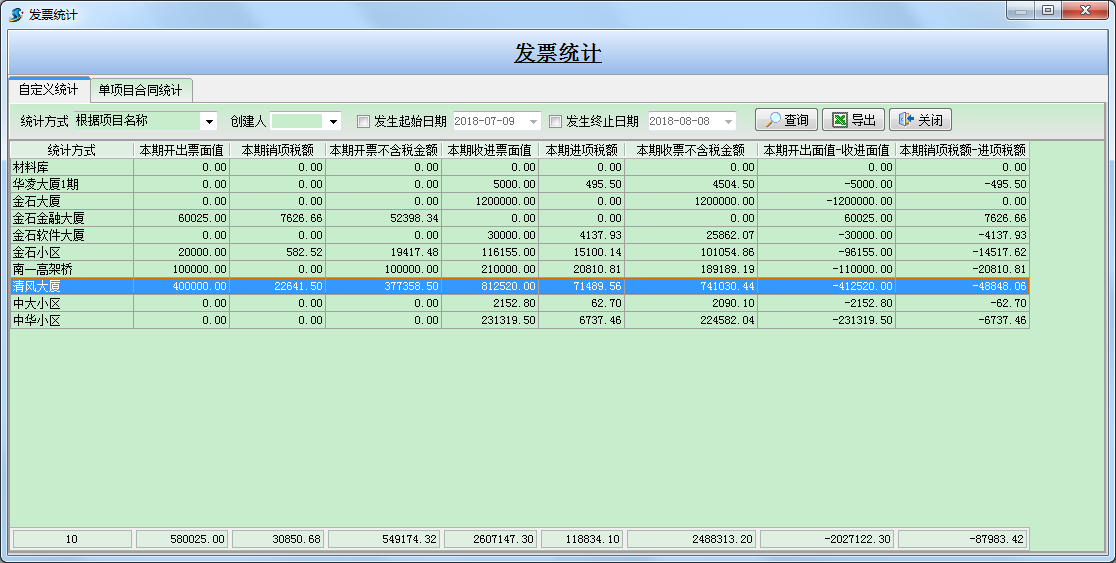Switch to 单项目合同统计 tab
Image resolution: width=1116 pixels, height=563 pixels.
(x=140, y=90)
